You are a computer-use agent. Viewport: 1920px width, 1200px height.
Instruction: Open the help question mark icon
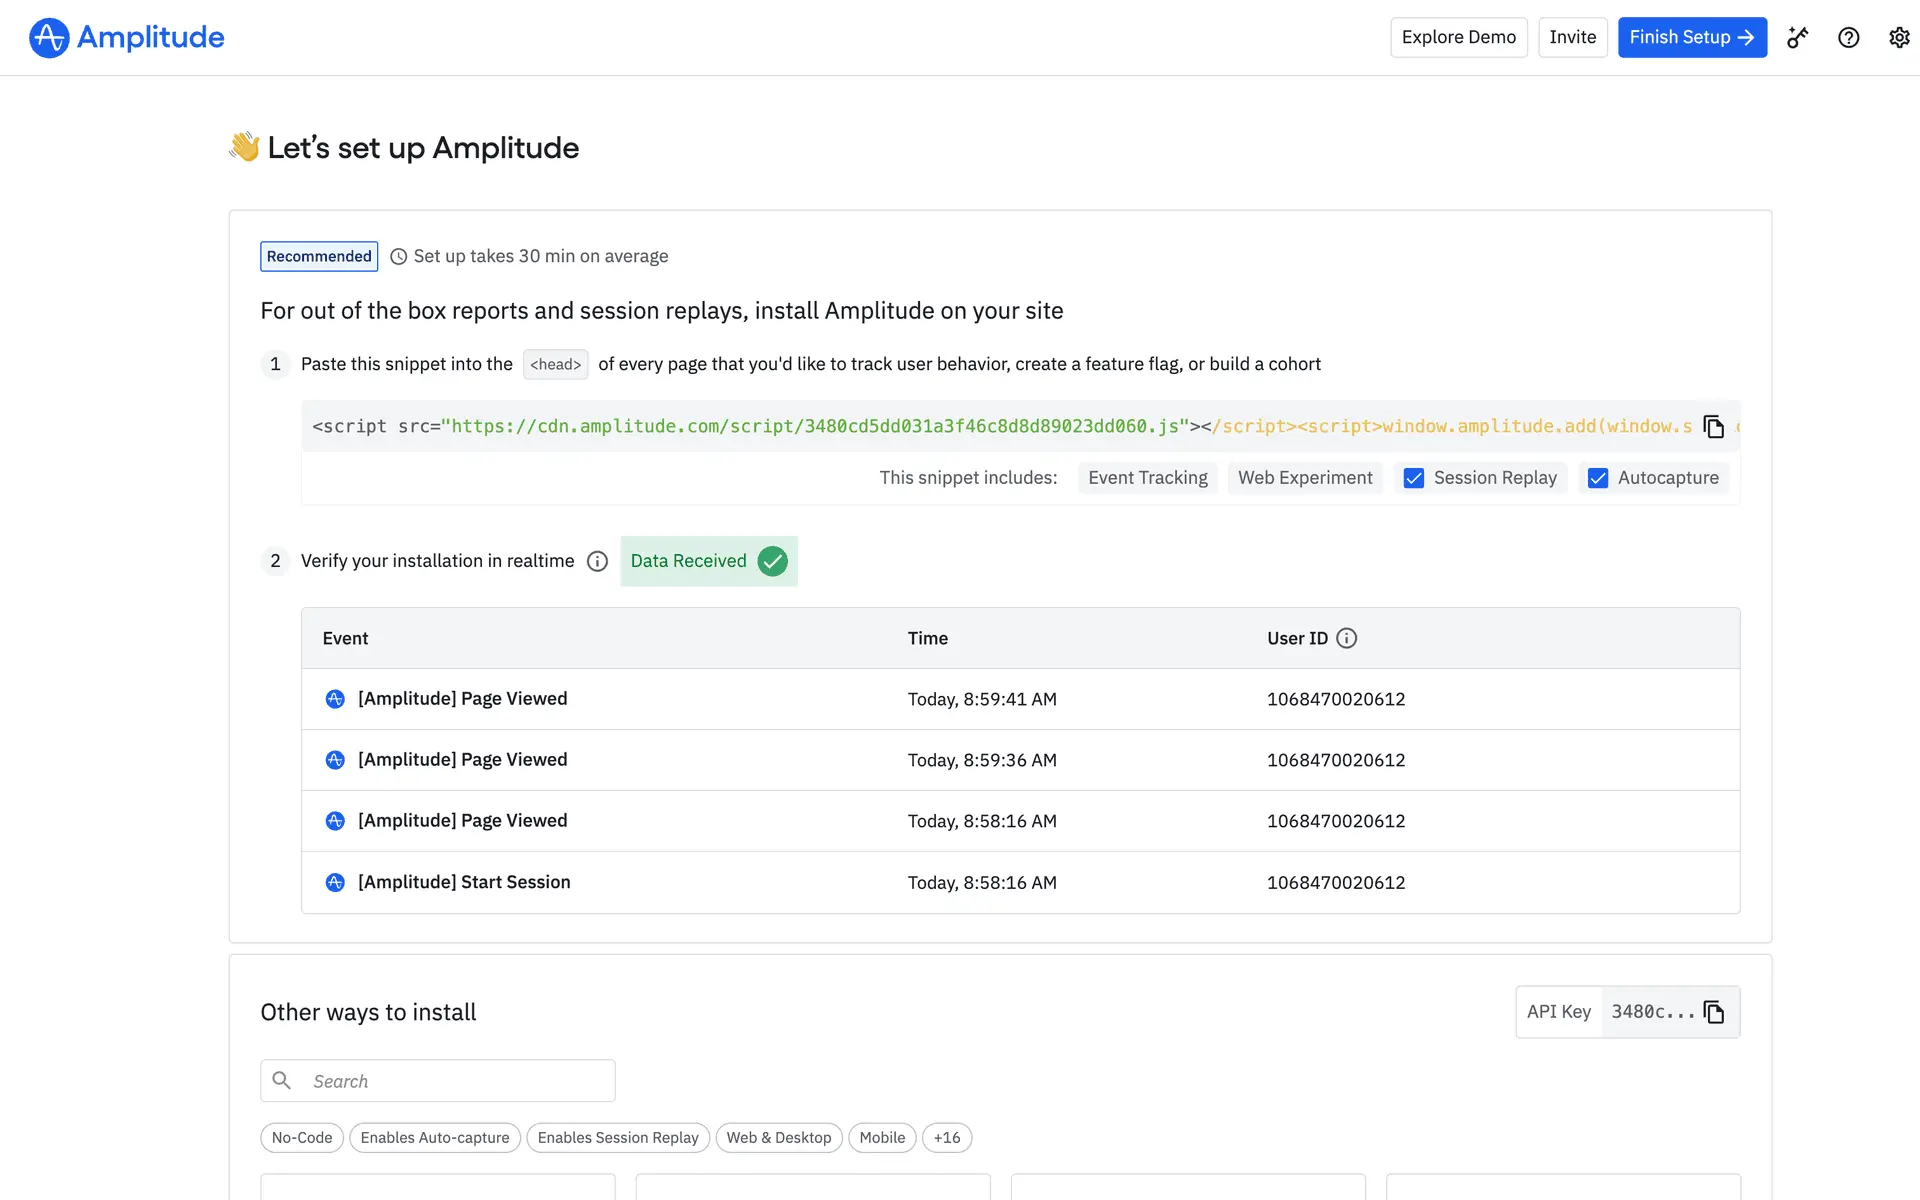[1848, 38]
